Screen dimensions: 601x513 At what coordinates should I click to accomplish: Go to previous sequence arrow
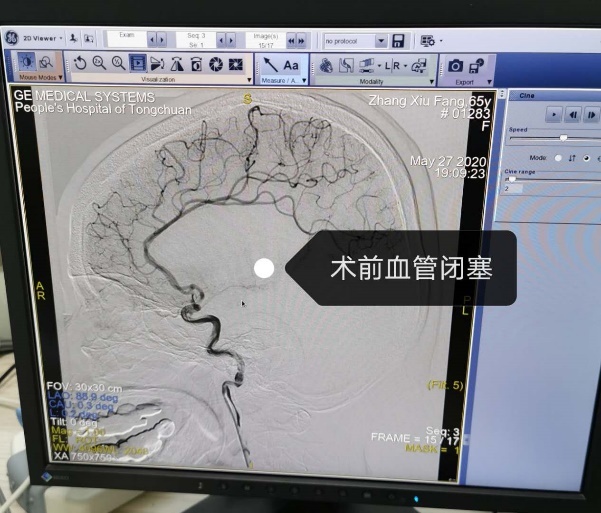[x=221, y=40]
